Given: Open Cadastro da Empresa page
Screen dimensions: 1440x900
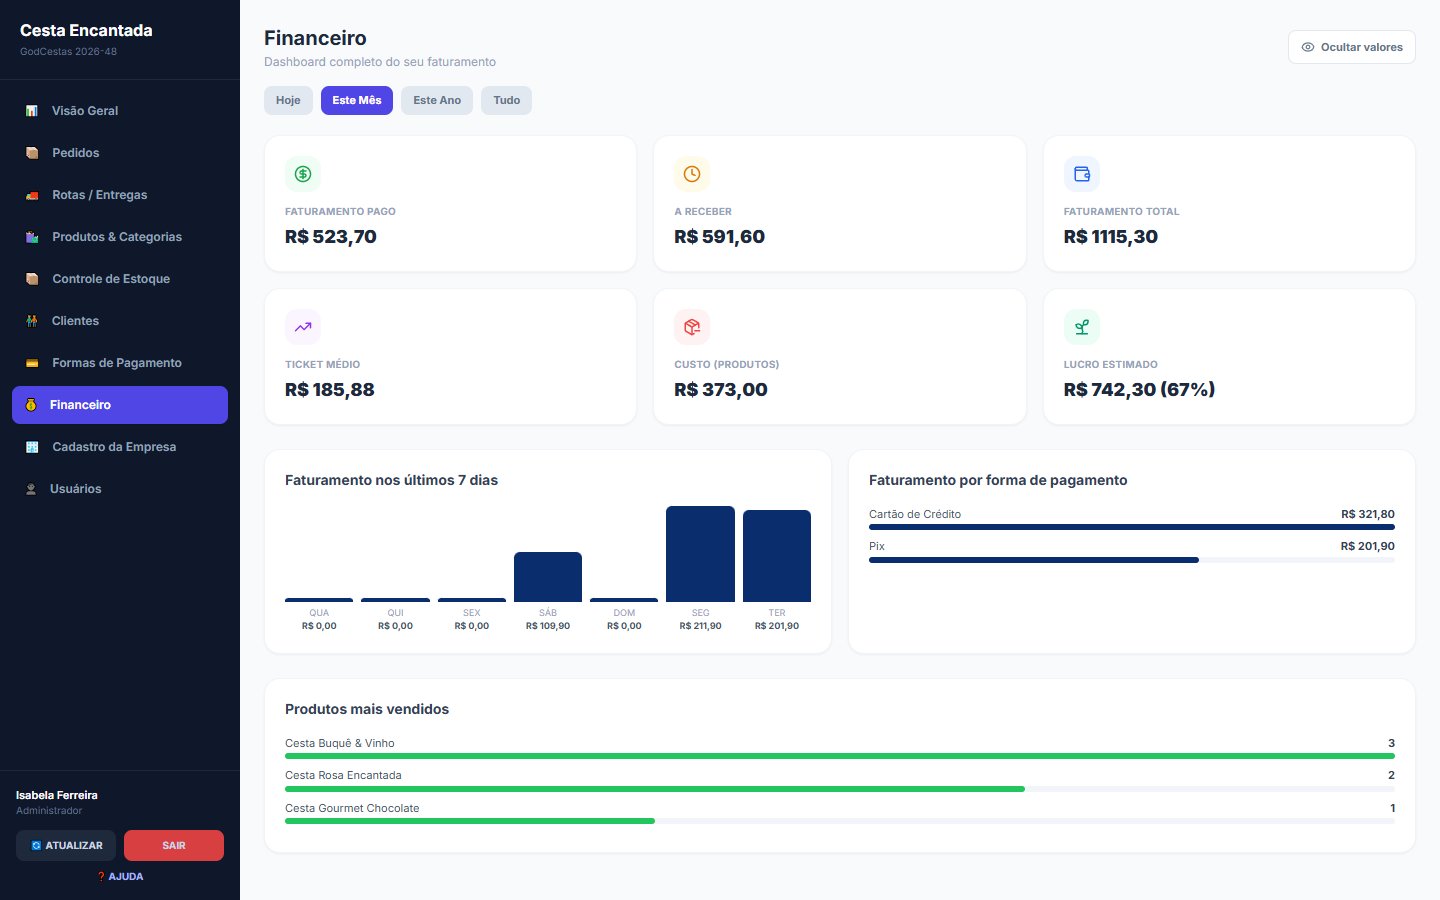Looking at the screenshot, I should click(x=120, y=447).
